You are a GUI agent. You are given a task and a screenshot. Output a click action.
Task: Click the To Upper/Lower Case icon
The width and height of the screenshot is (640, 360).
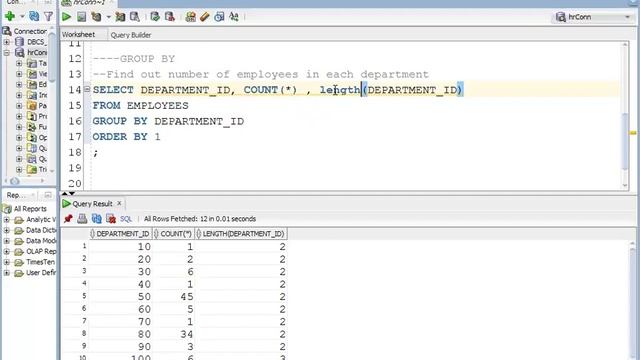pyautogui.click(x=234, y=17)
